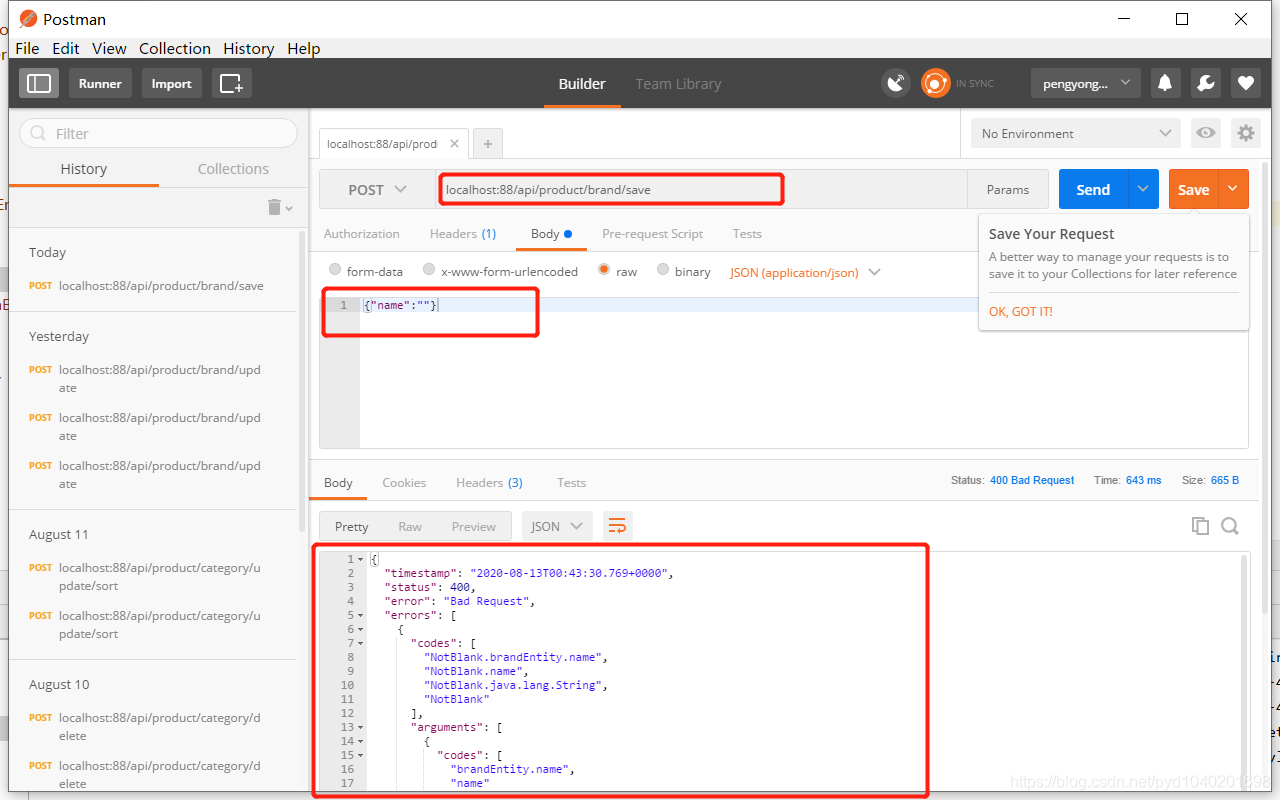
Task: Switch response view to Raw
Action: pyautogui.click(x=410, y=526)
